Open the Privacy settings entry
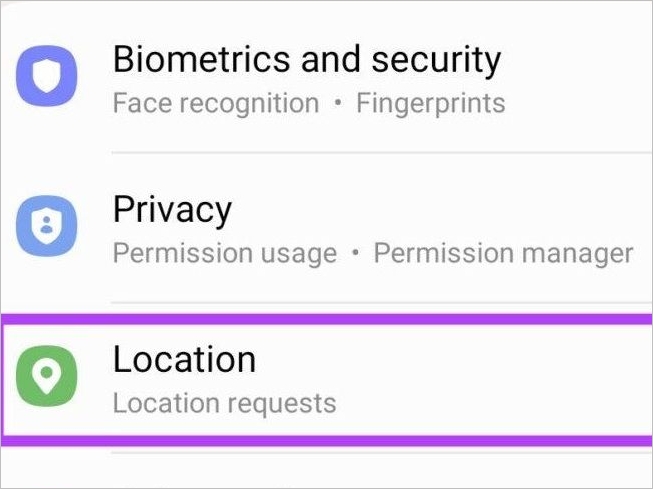Screen dimensions: 653x489 click(172, 210)
